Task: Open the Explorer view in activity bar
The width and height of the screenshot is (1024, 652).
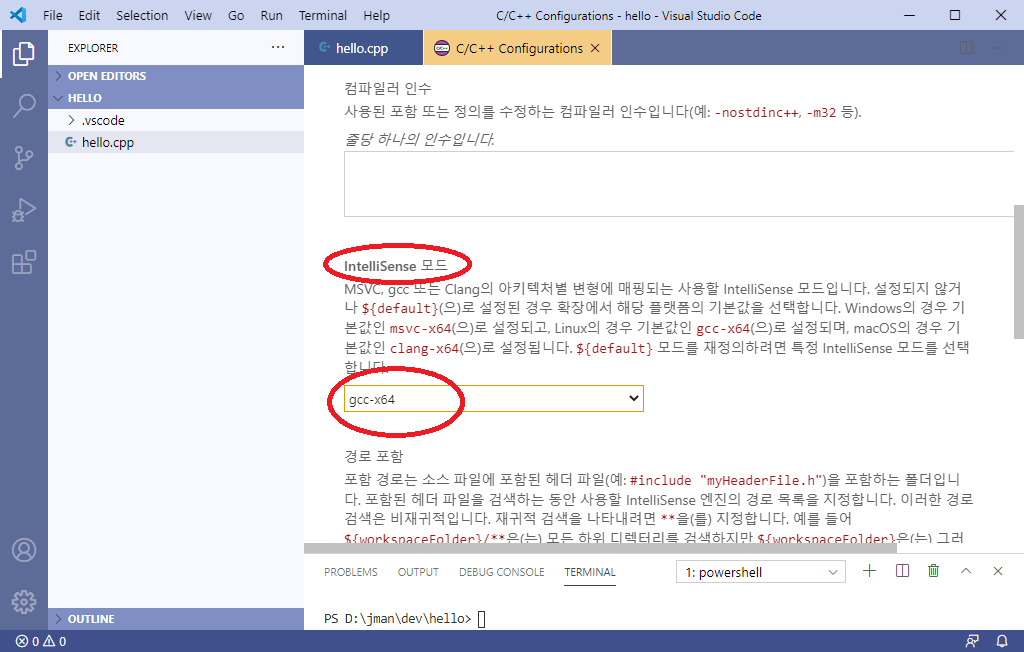Action: click(24, 54)
